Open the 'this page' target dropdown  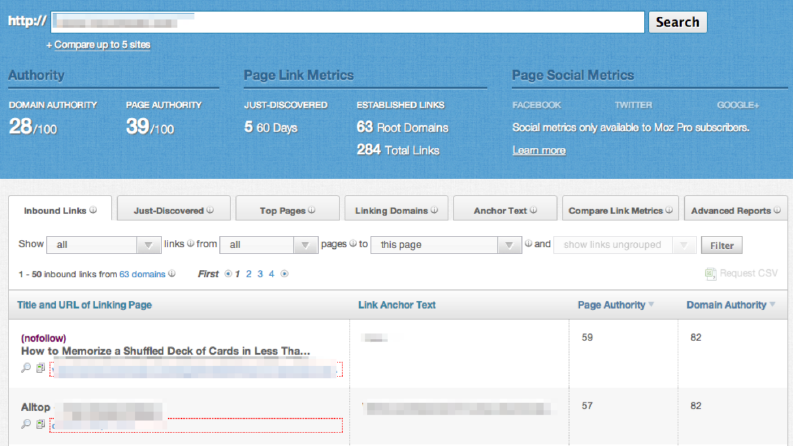tap(446, 245)
